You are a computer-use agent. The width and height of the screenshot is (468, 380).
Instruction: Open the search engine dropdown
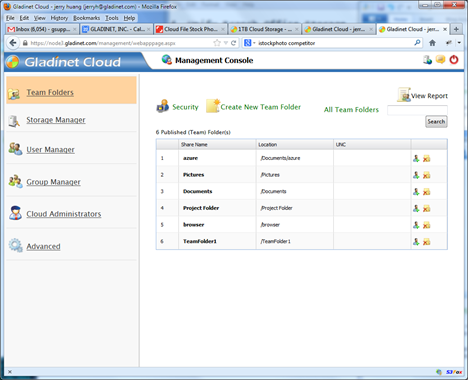point(250,43)
